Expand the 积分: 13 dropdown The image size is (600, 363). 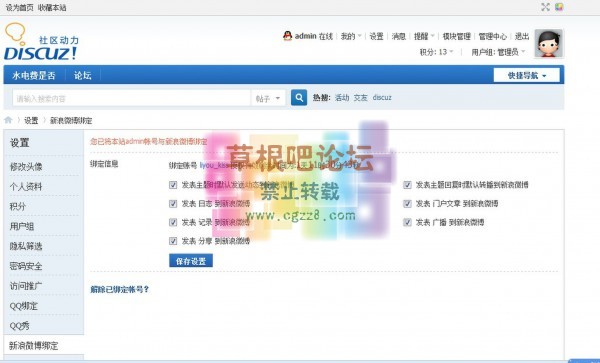pos(436,52)
